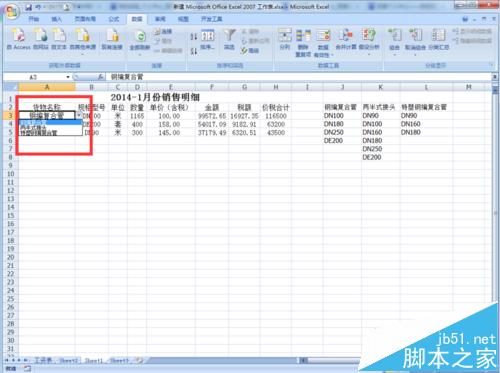Screen dimensions: 500x373
Task: Sort descending Z to A icon
Action: click(x=194, y=51)
